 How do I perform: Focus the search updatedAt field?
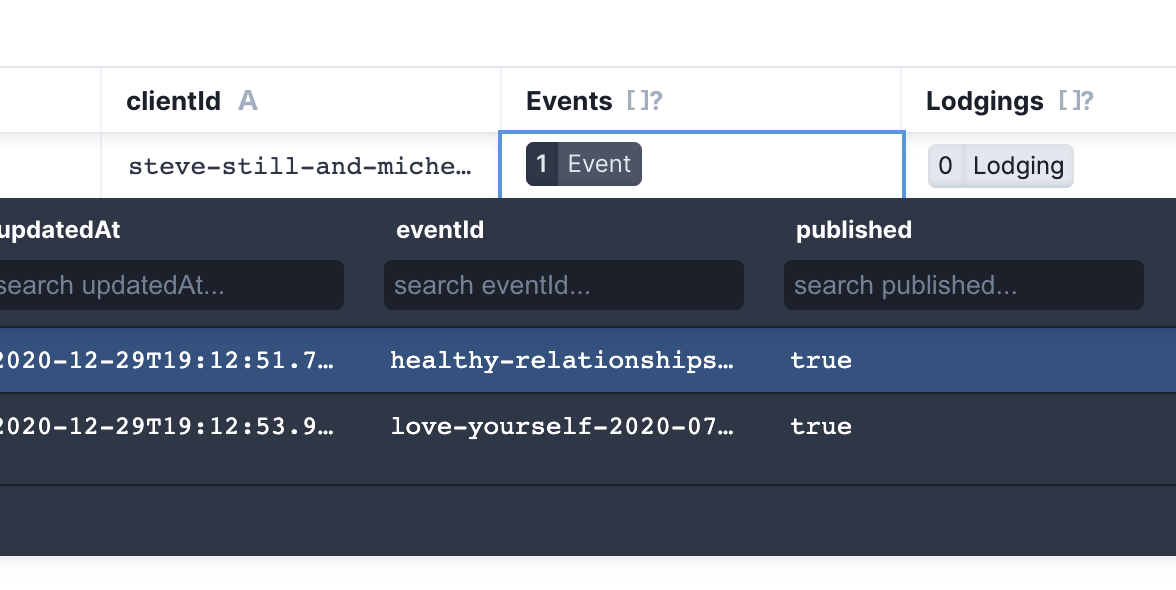coord(172,285)
